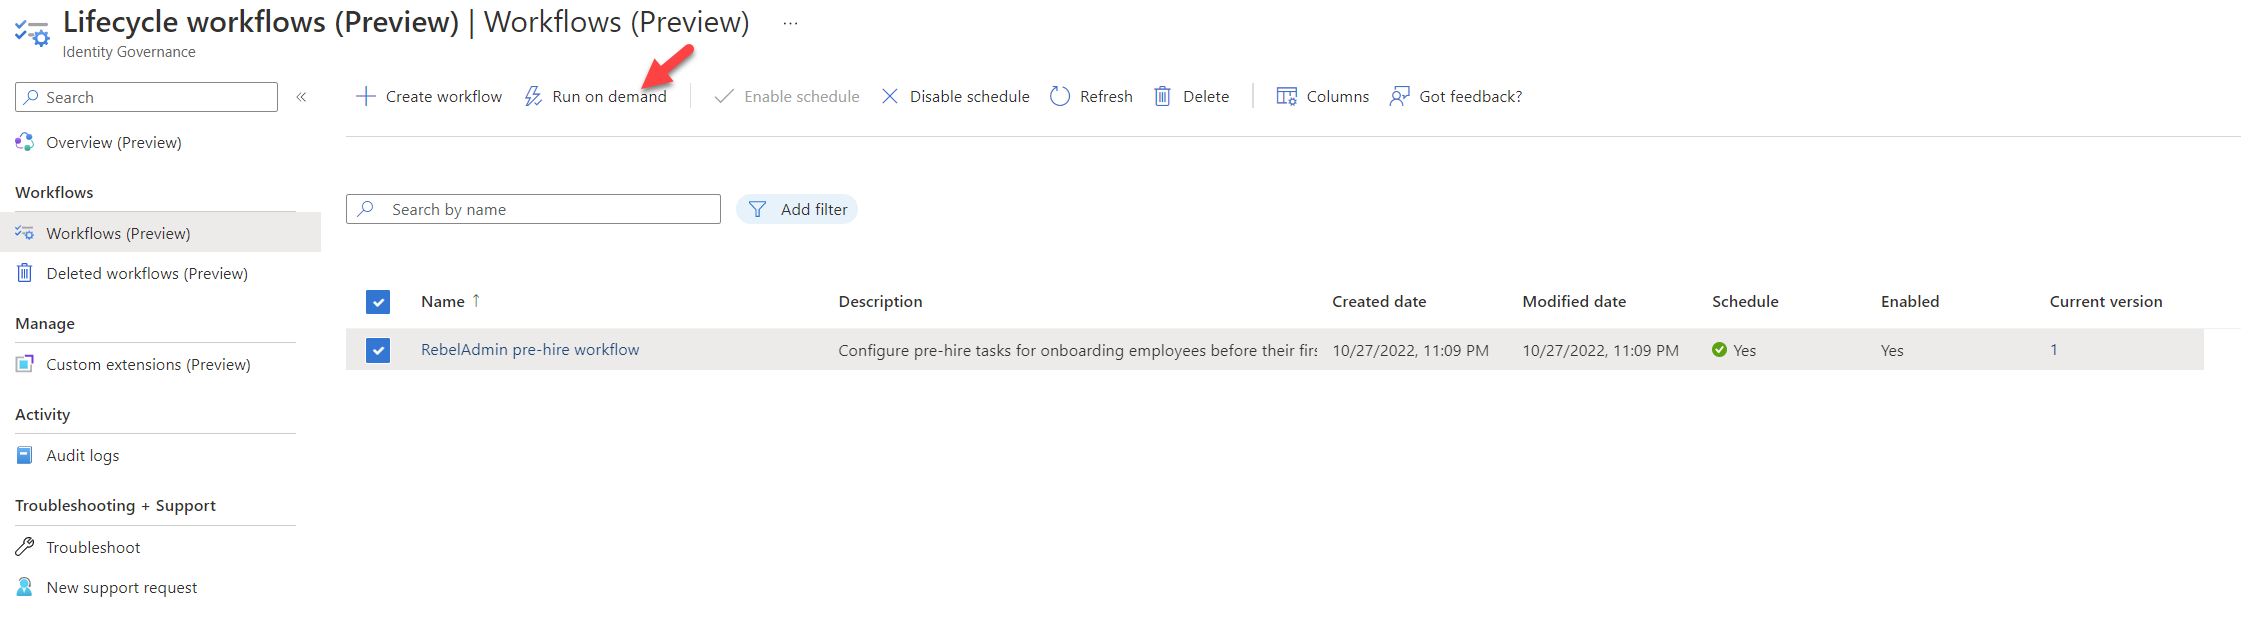Click Columns label
2241x637 pixels.
1338,96
